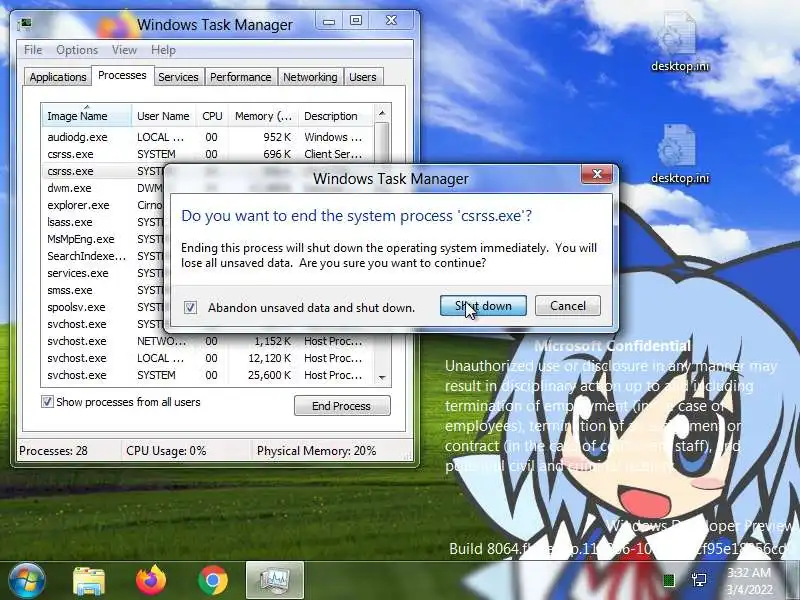The width and height of the screenshot is (800, 600).
Task: Switch to the Applications tab
Action: [x=58, y=77]
